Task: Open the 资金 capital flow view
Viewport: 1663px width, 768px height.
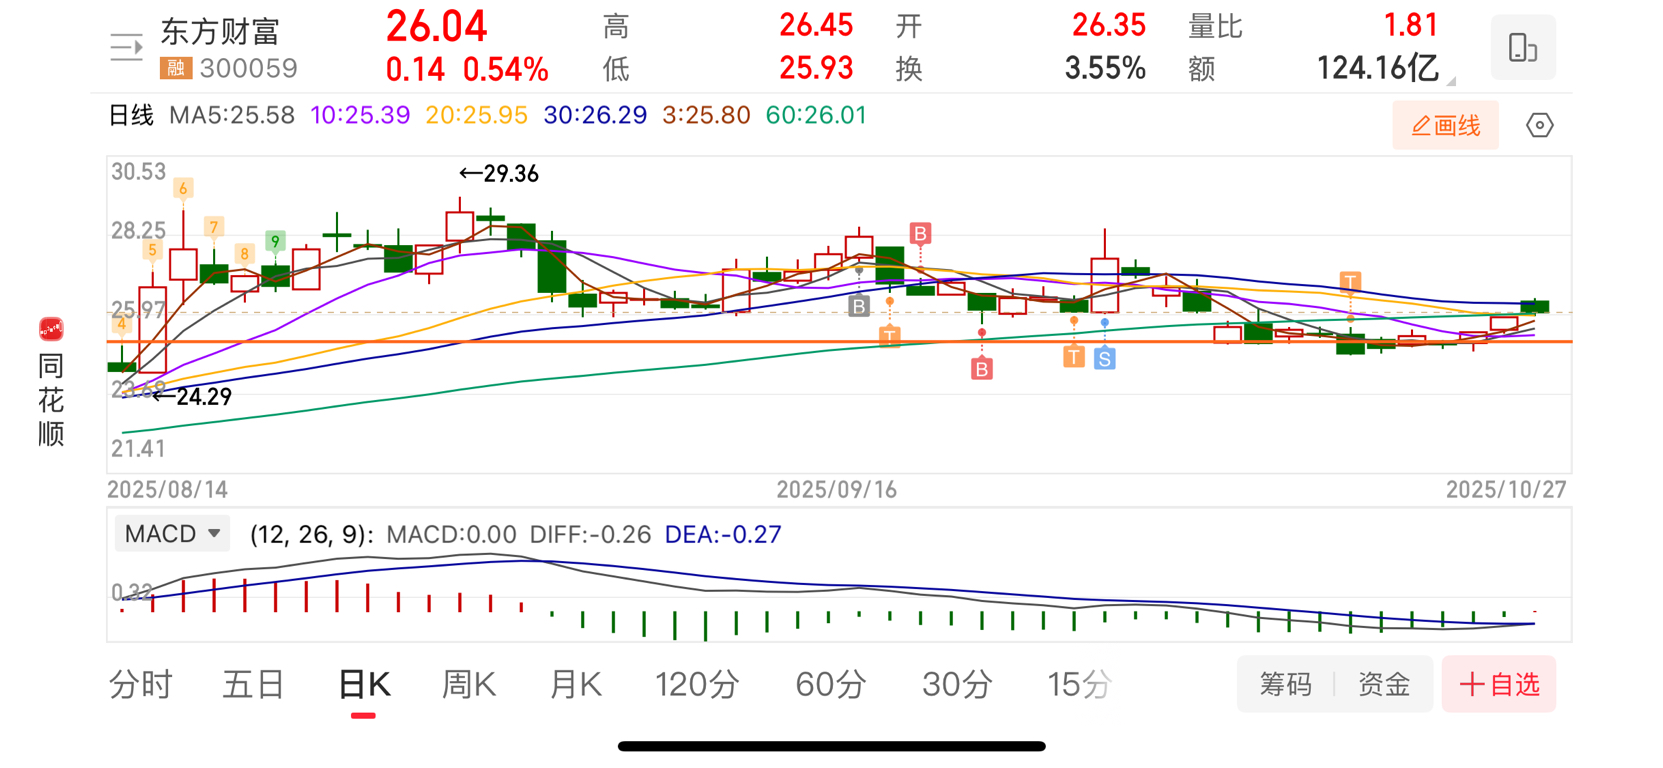Action: [1384, 684]
